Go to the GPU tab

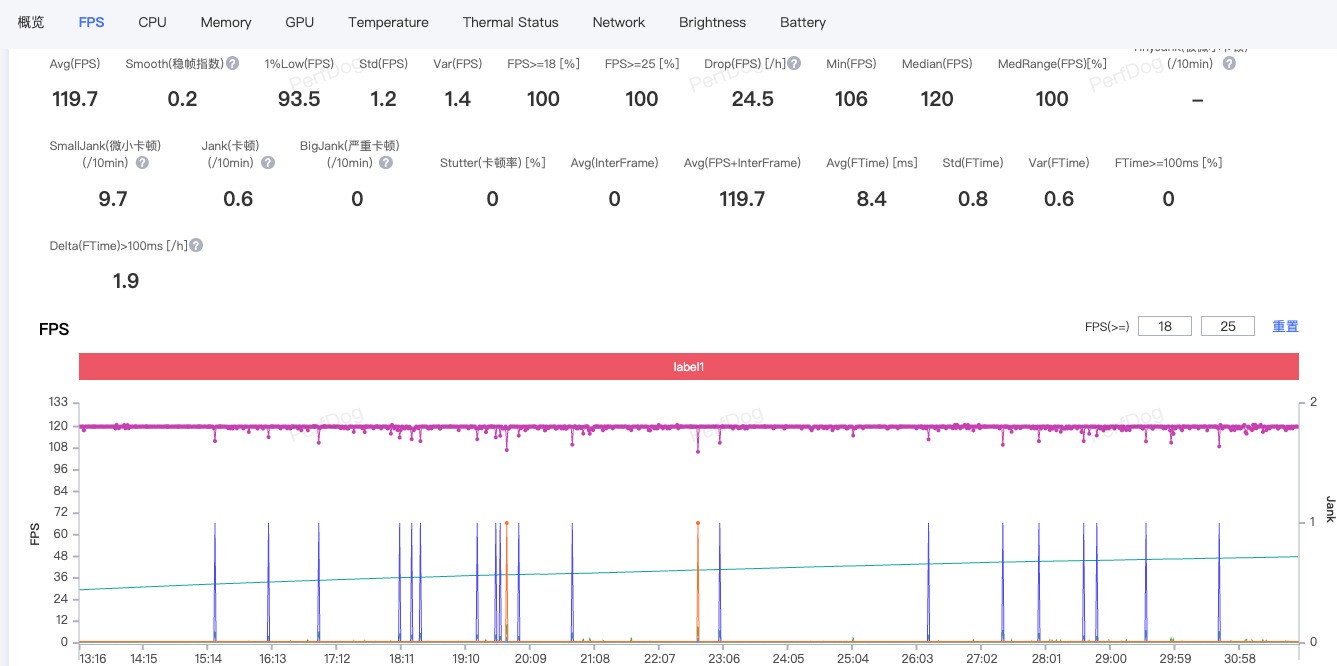pyautogui.click(x=299, y=22)
